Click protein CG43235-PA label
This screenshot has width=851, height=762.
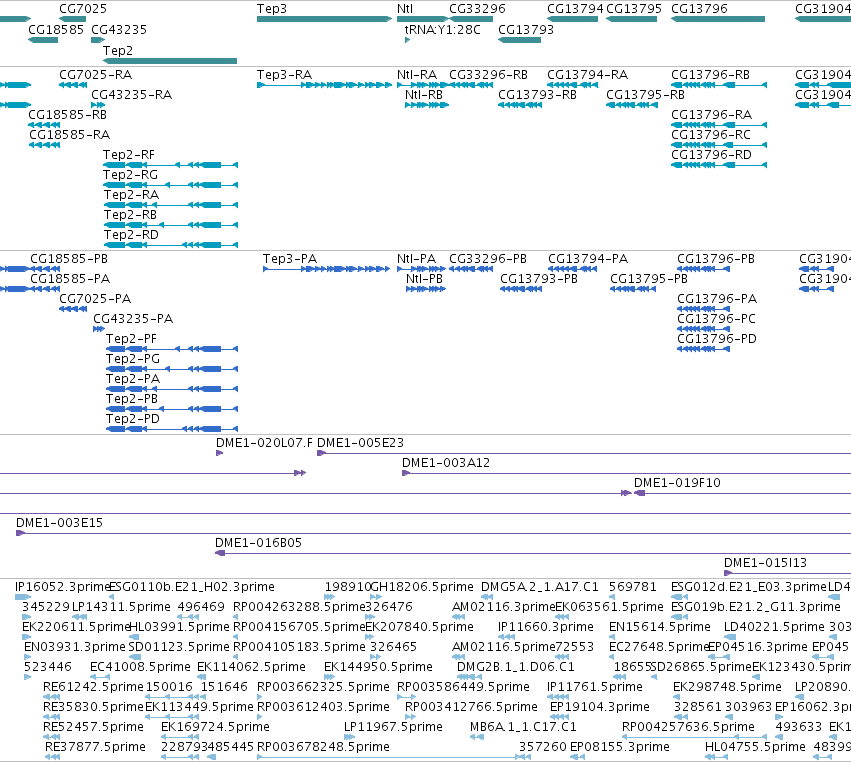133,319
